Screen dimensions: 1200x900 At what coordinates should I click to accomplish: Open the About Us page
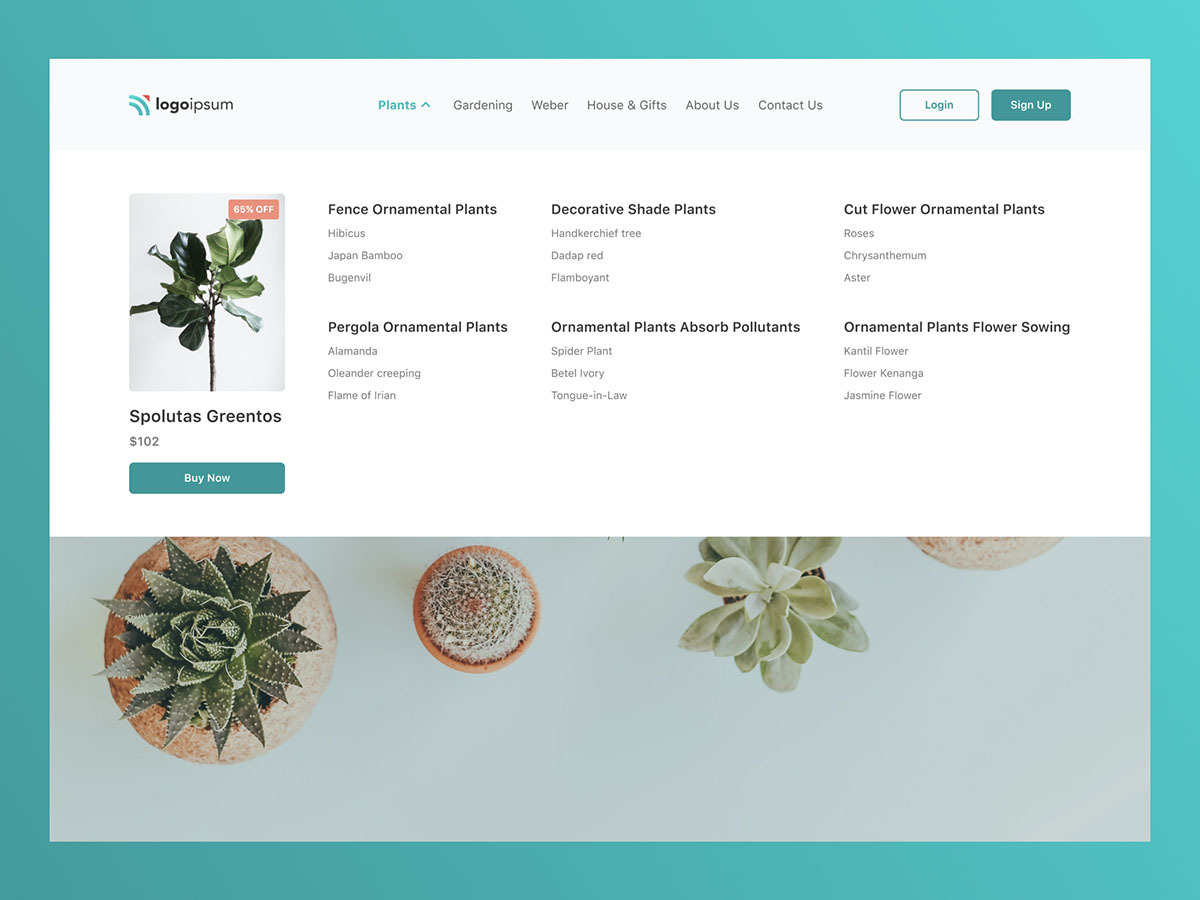pyautogui.click(x=712, y=105)
